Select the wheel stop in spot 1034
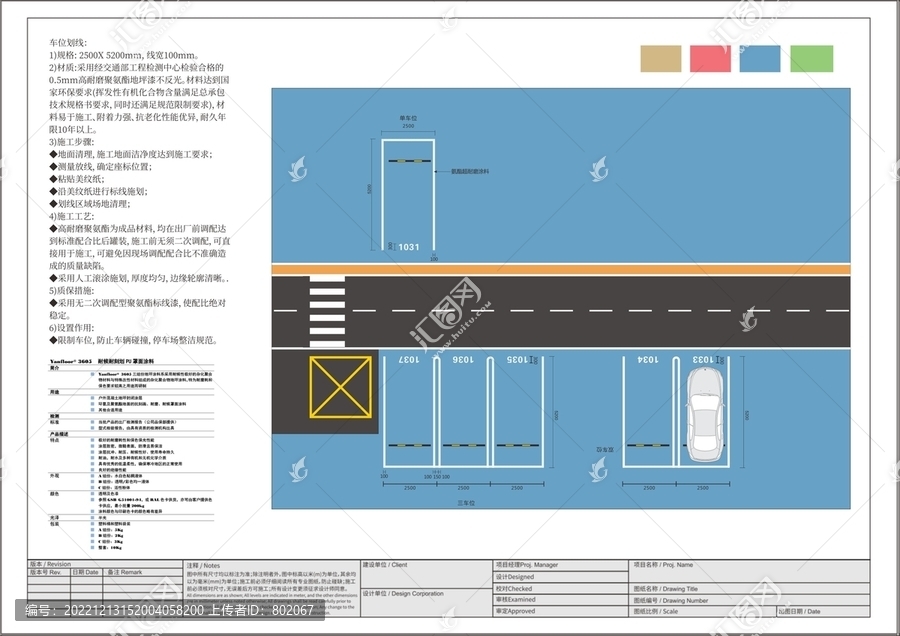 point(649,445)
